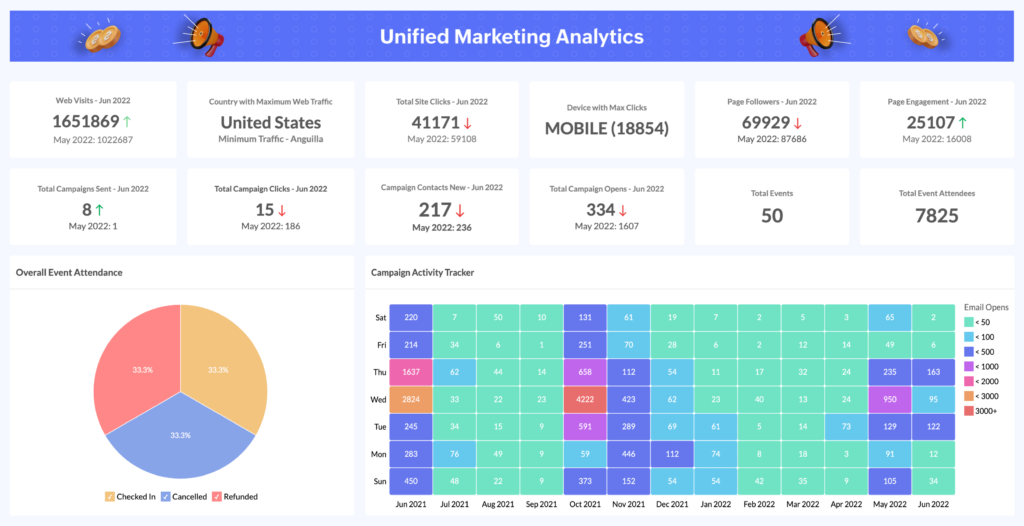Screen dimensions: 1024x526
Task: Click the right coins icon in header
Action: click(924, 36)
